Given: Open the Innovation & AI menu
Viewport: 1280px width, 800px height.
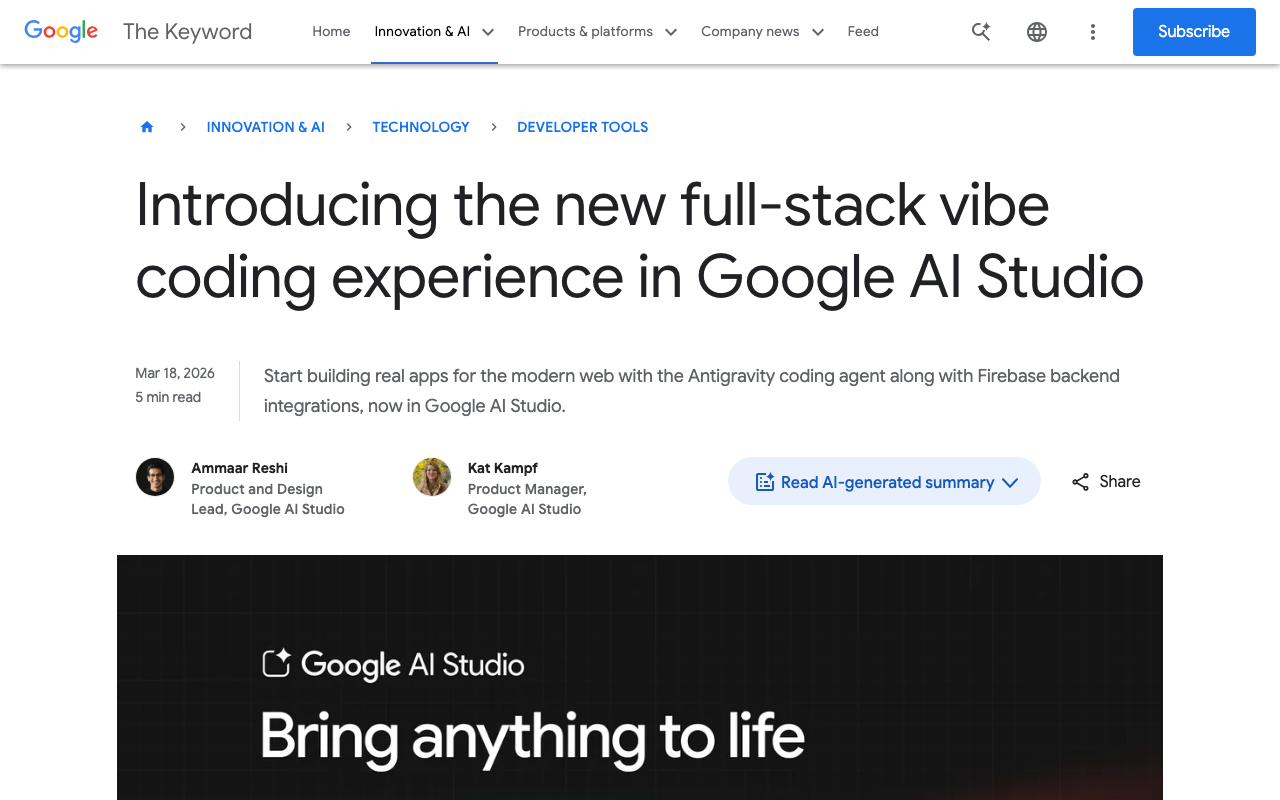Looking at the screenshot, I should point(422,31).
